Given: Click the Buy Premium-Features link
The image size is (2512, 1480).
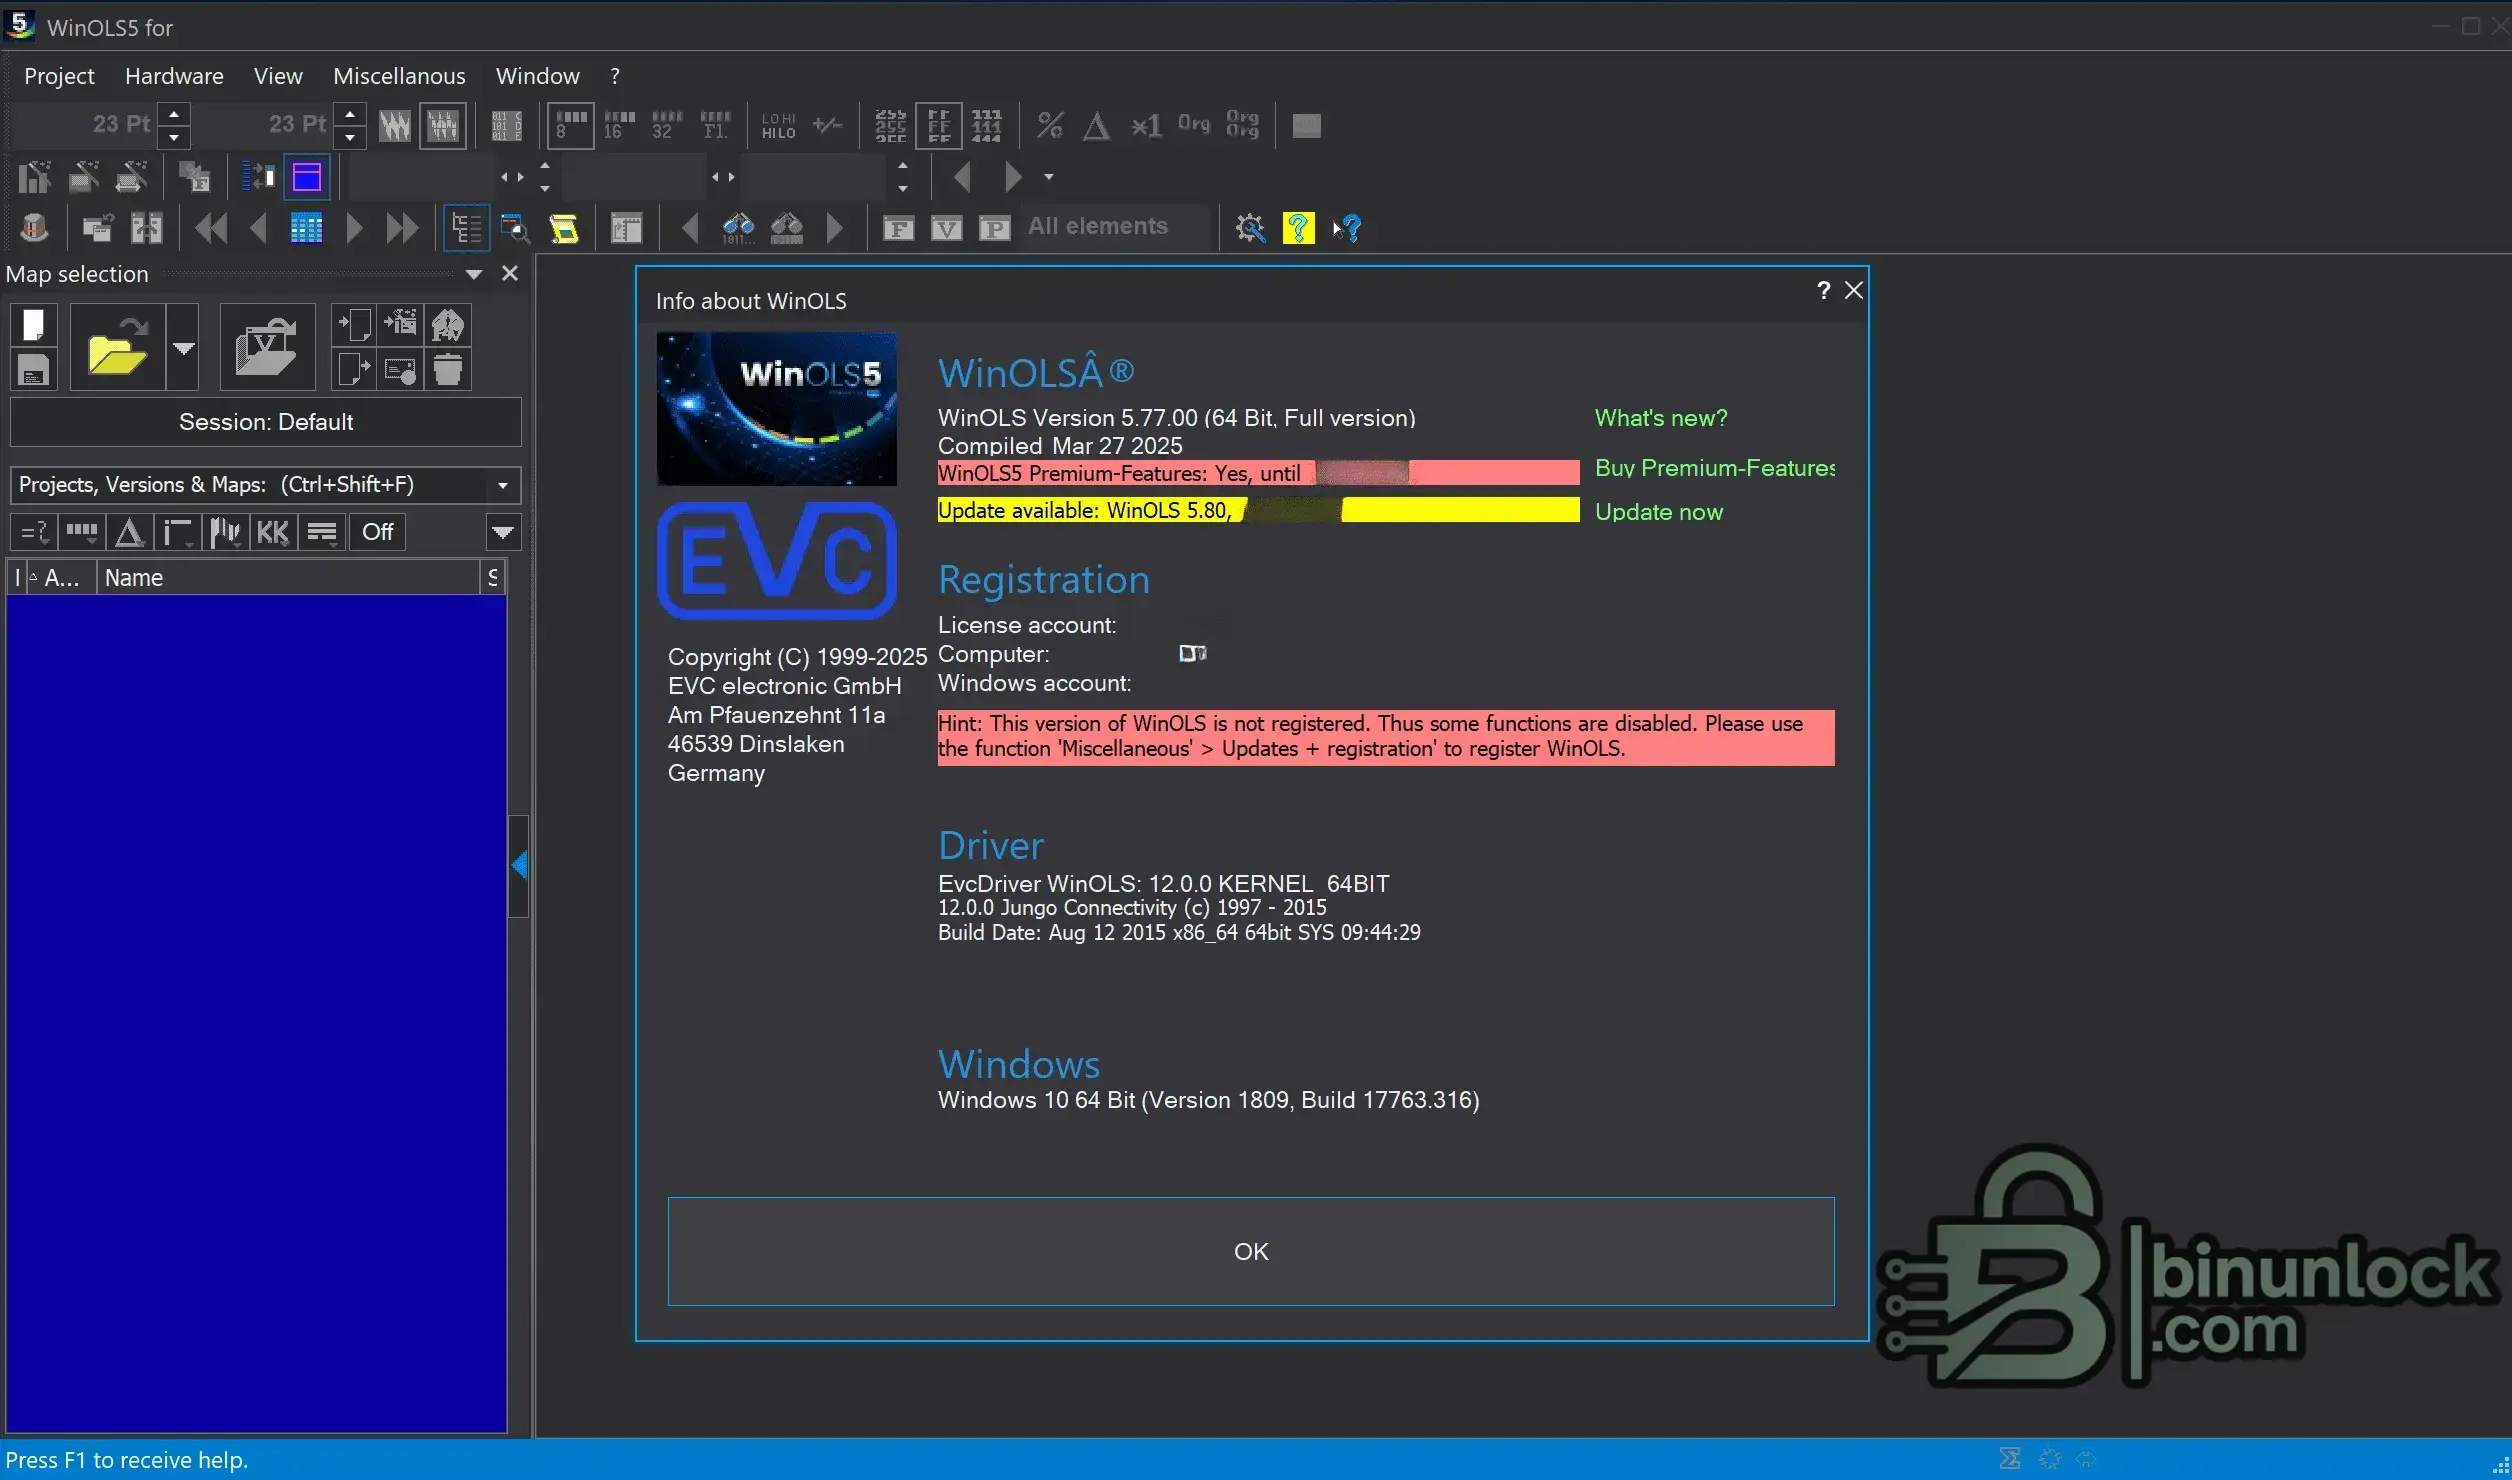Looking at the screenshot, I should pos(1715,468).
